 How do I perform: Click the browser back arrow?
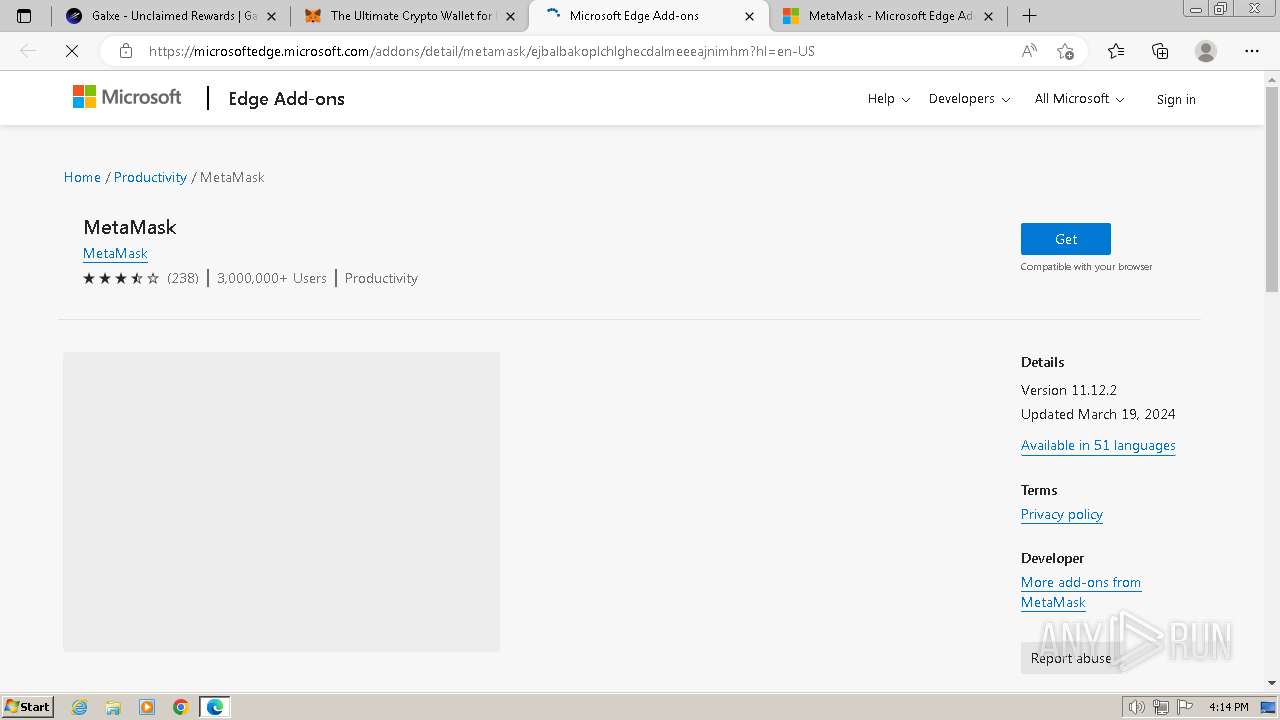click(28, 51)
